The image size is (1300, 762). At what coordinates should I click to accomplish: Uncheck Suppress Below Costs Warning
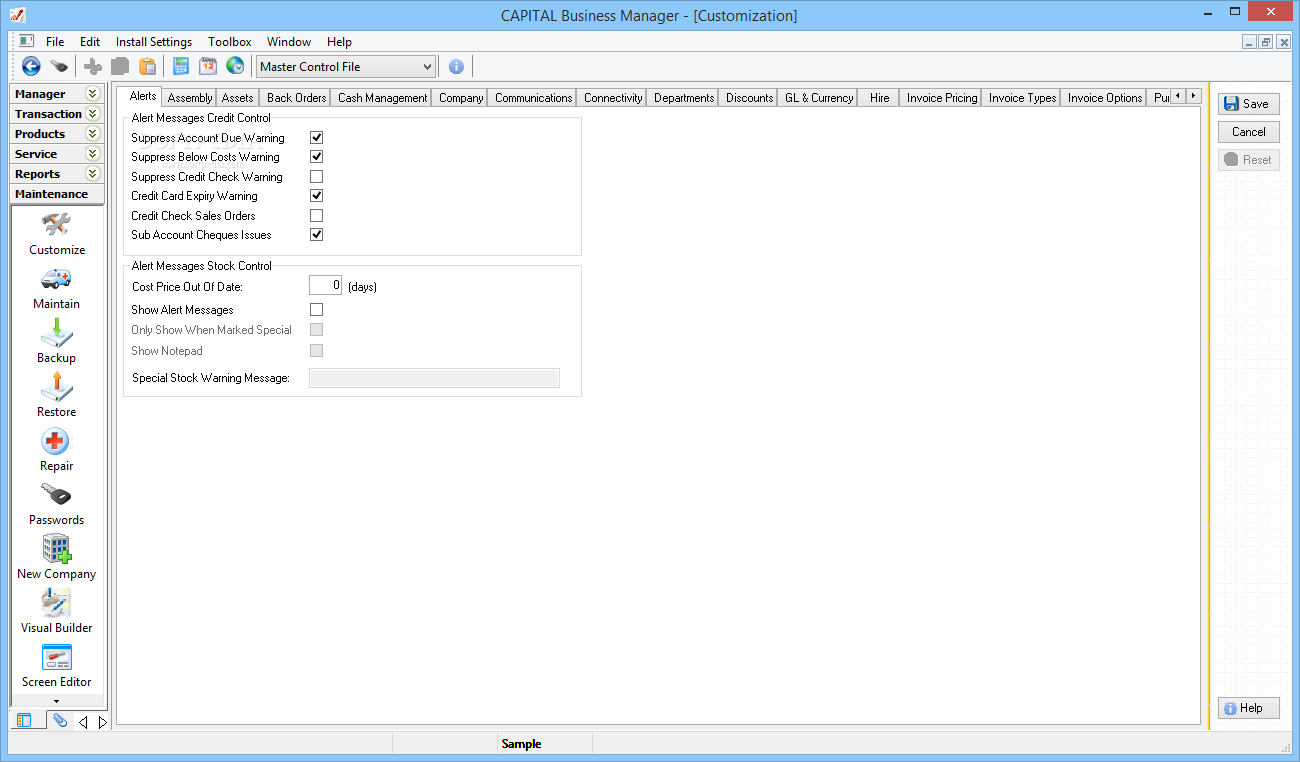tap(316, 157)
